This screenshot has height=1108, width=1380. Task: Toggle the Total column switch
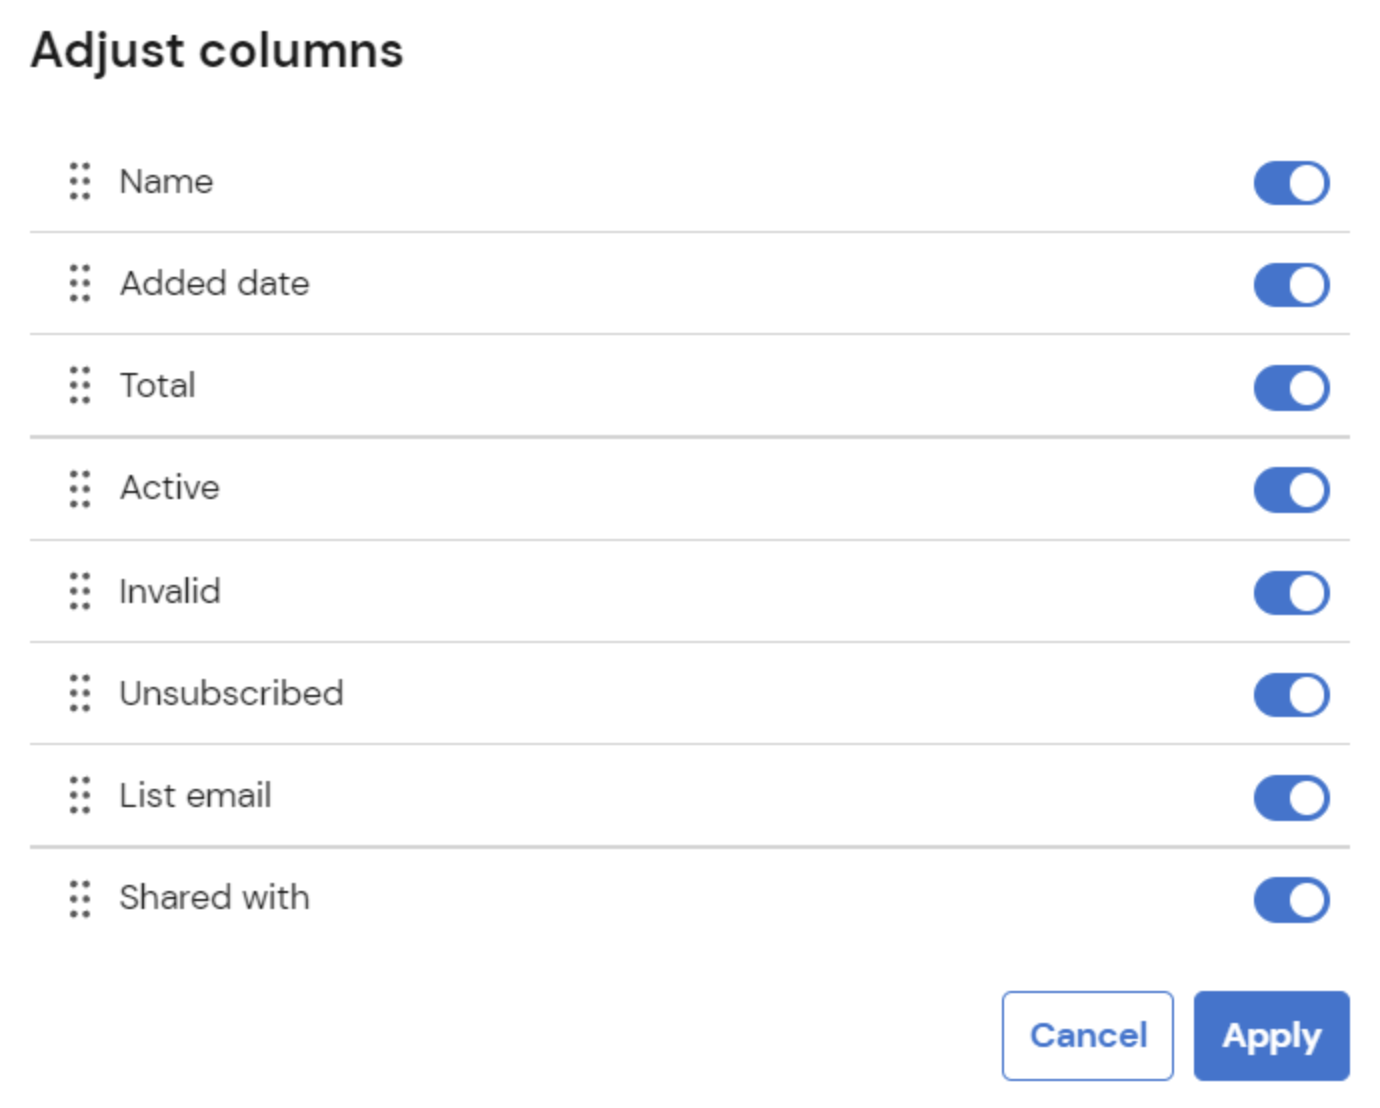coord(1291,387)
